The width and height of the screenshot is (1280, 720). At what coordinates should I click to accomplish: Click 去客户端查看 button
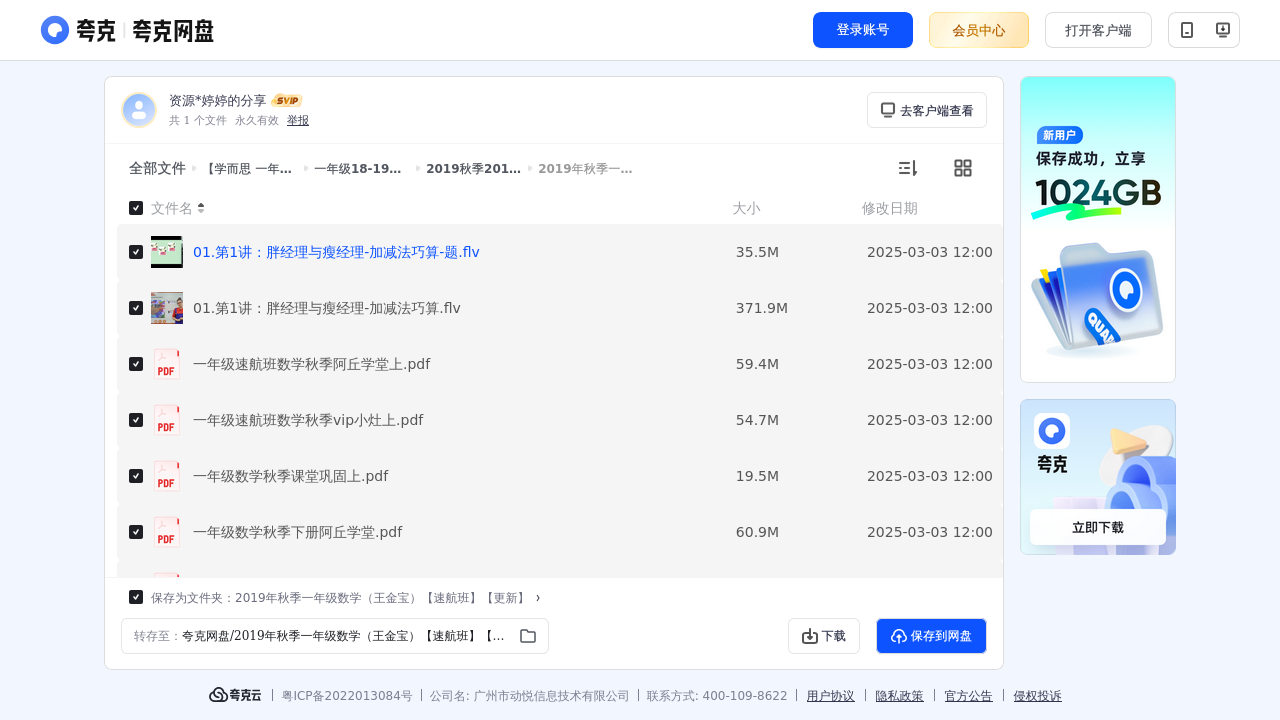click(x=927, y=110)
